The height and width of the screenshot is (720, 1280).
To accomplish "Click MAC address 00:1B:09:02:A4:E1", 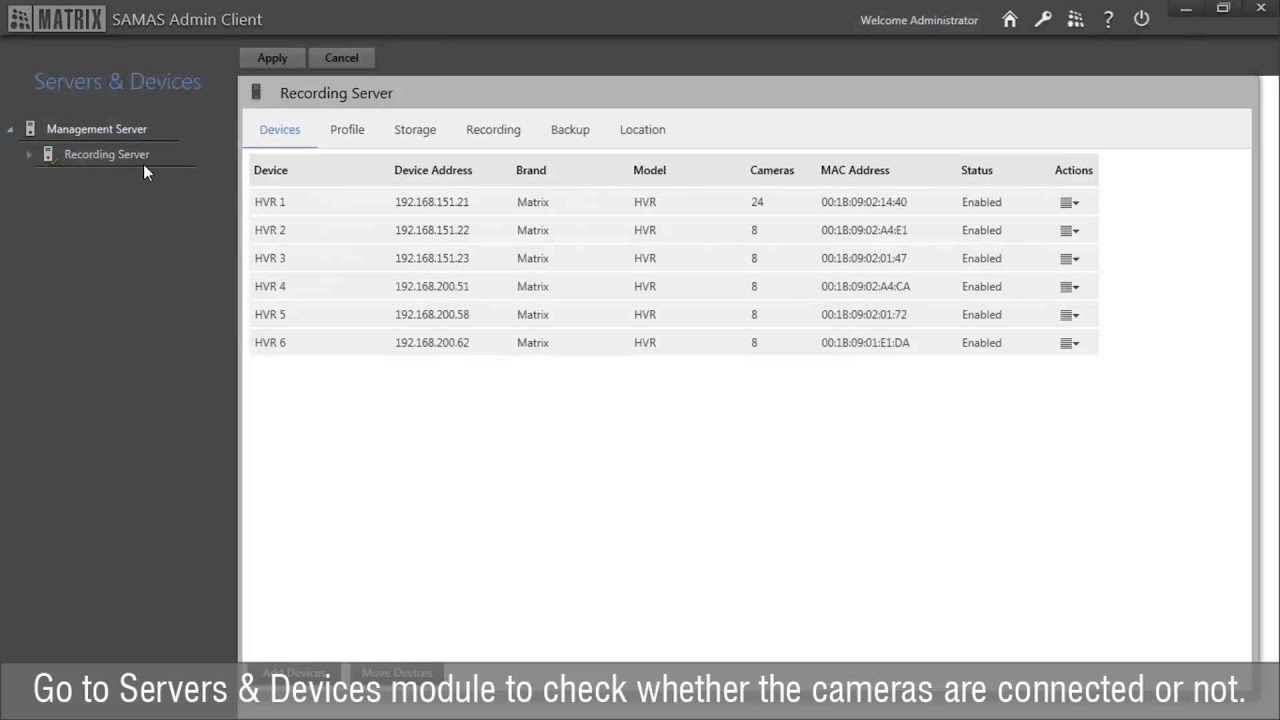I will 865,230.
